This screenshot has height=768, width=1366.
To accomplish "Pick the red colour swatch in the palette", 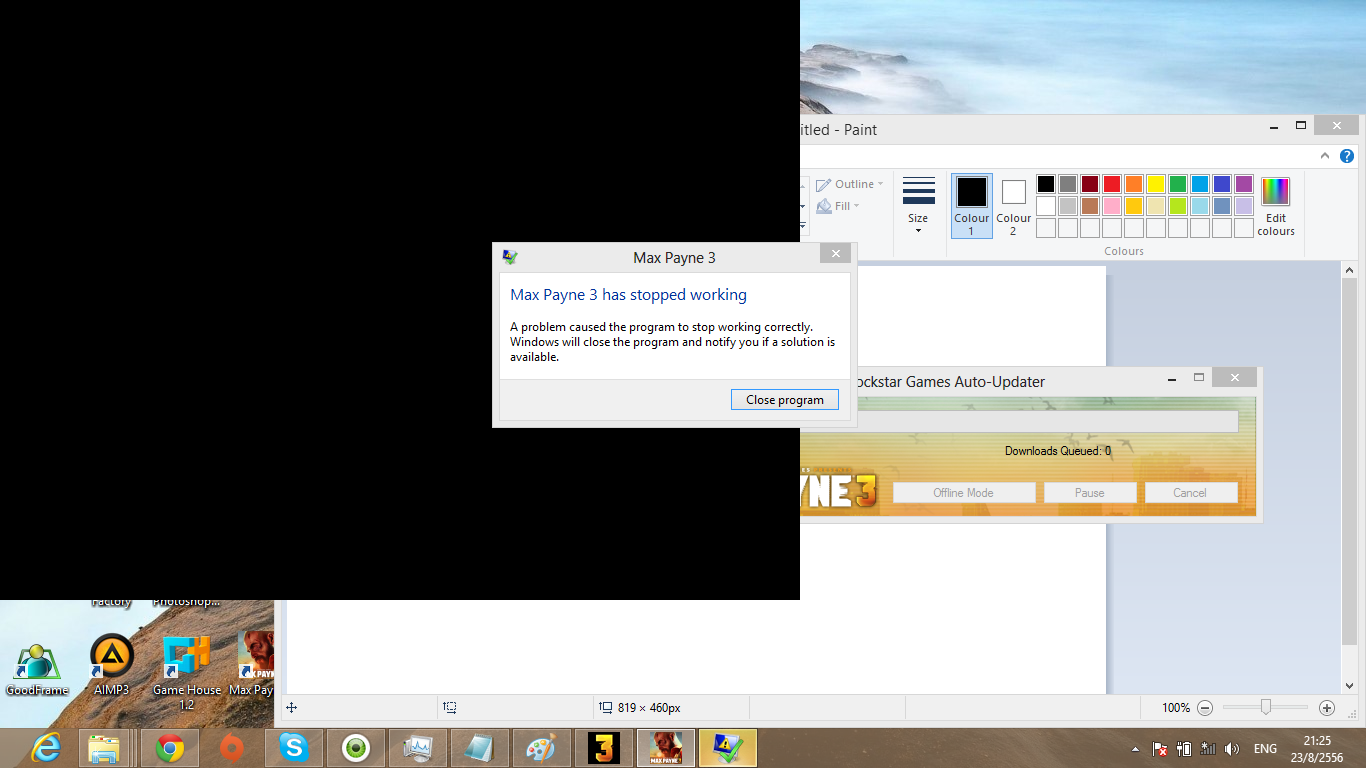I will pos(1111,184).
